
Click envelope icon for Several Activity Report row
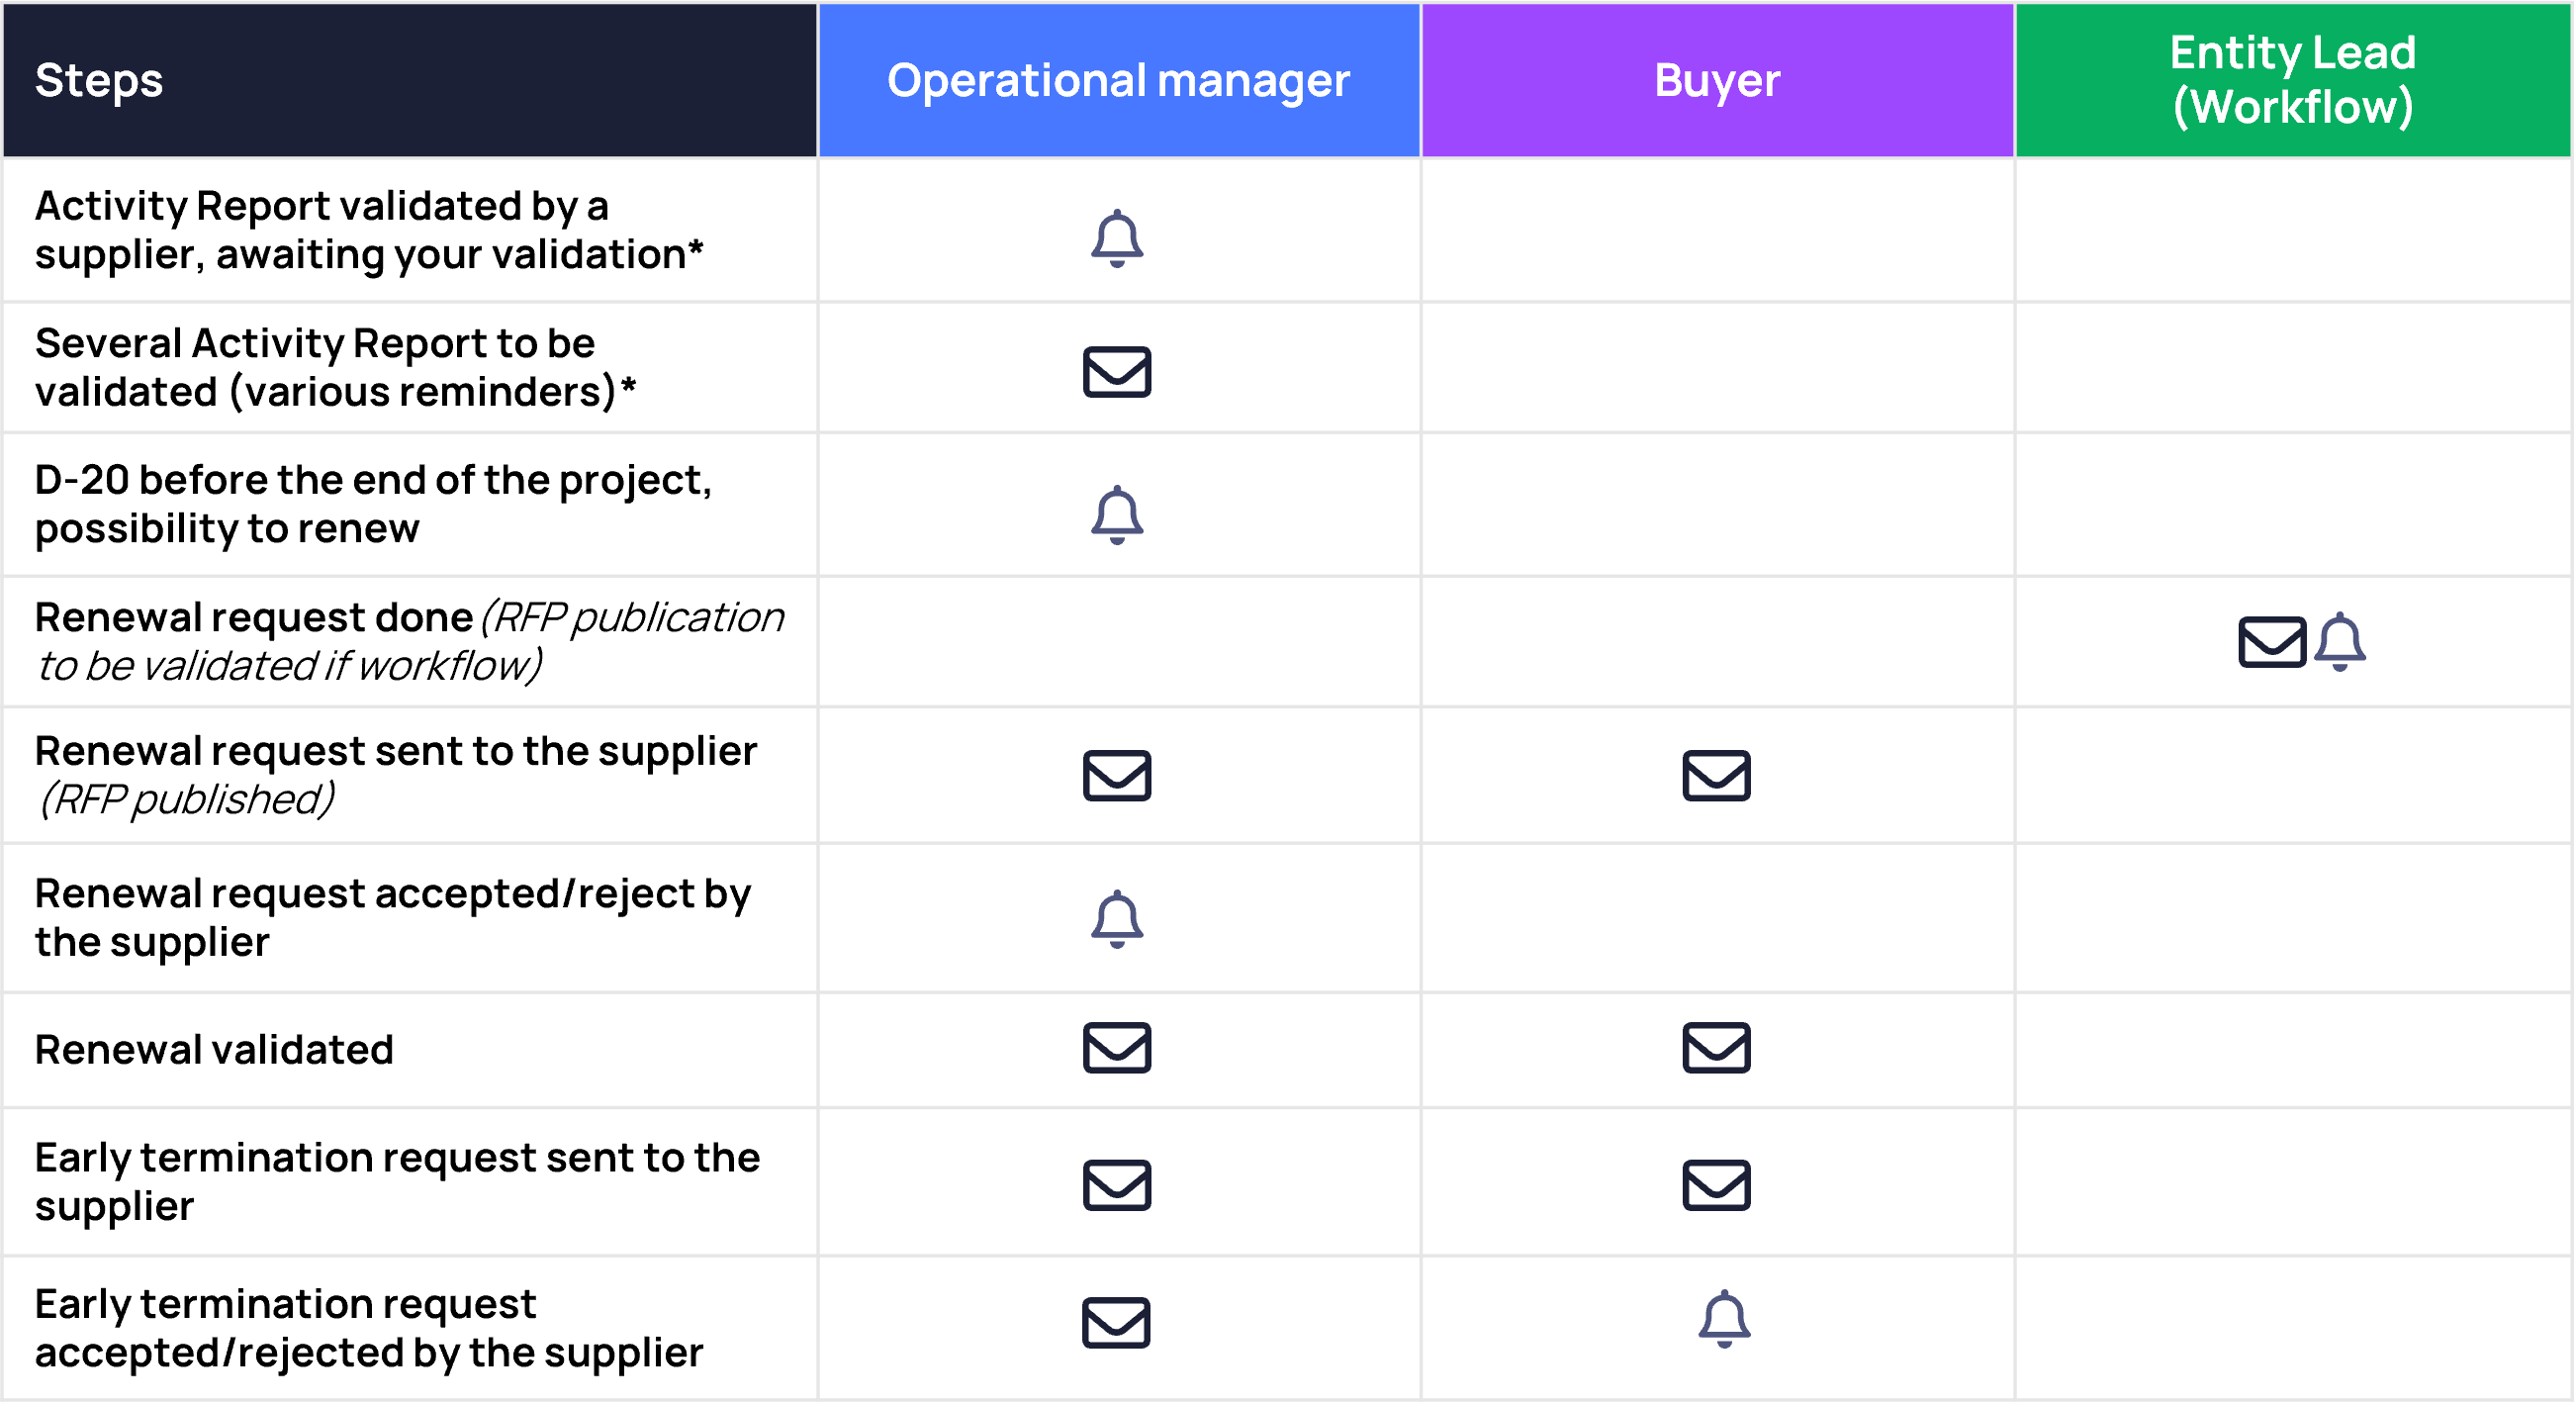1117,372
